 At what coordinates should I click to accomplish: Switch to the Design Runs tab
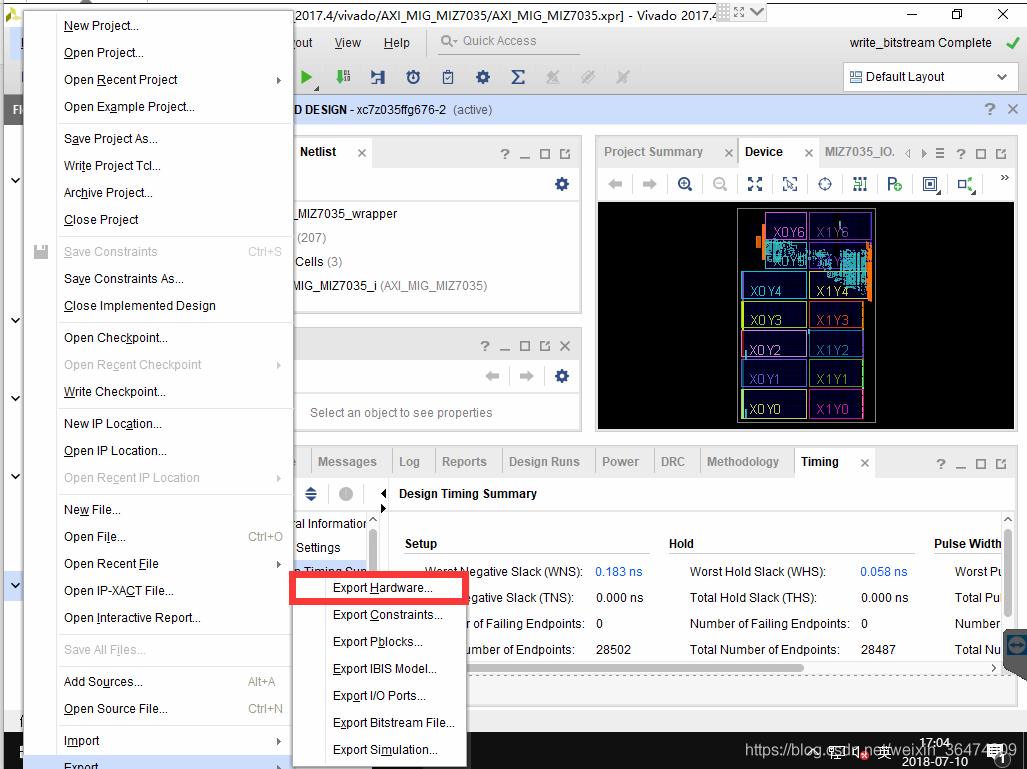[x=544, y=462]
